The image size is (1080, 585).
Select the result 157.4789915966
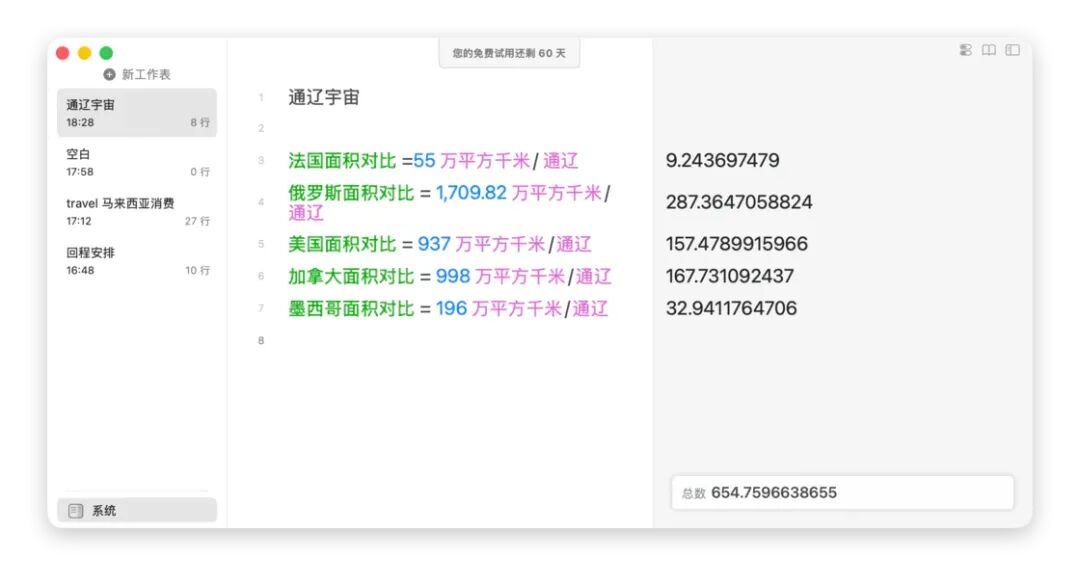pyautogui.click(x=736, y=244)
